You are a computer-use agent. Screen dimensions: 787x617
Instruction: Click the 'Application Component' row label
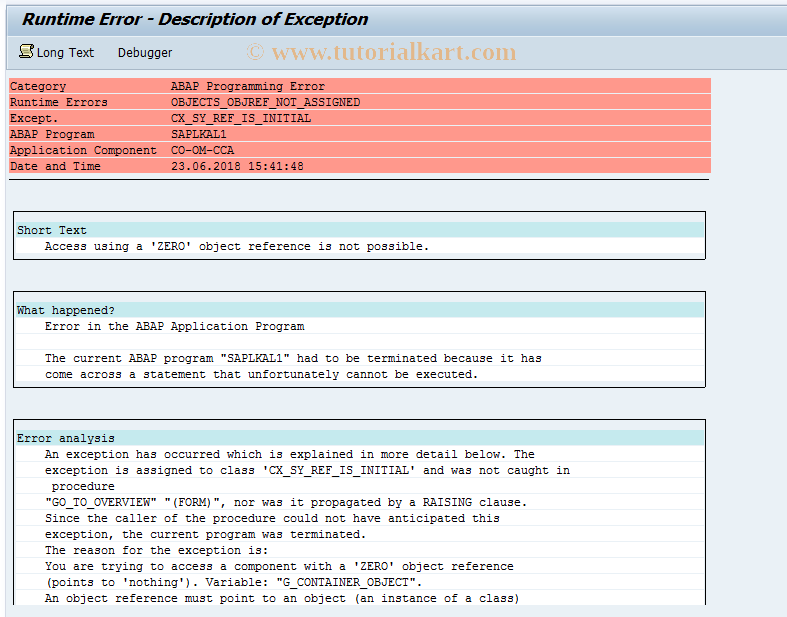click(83, 151)
